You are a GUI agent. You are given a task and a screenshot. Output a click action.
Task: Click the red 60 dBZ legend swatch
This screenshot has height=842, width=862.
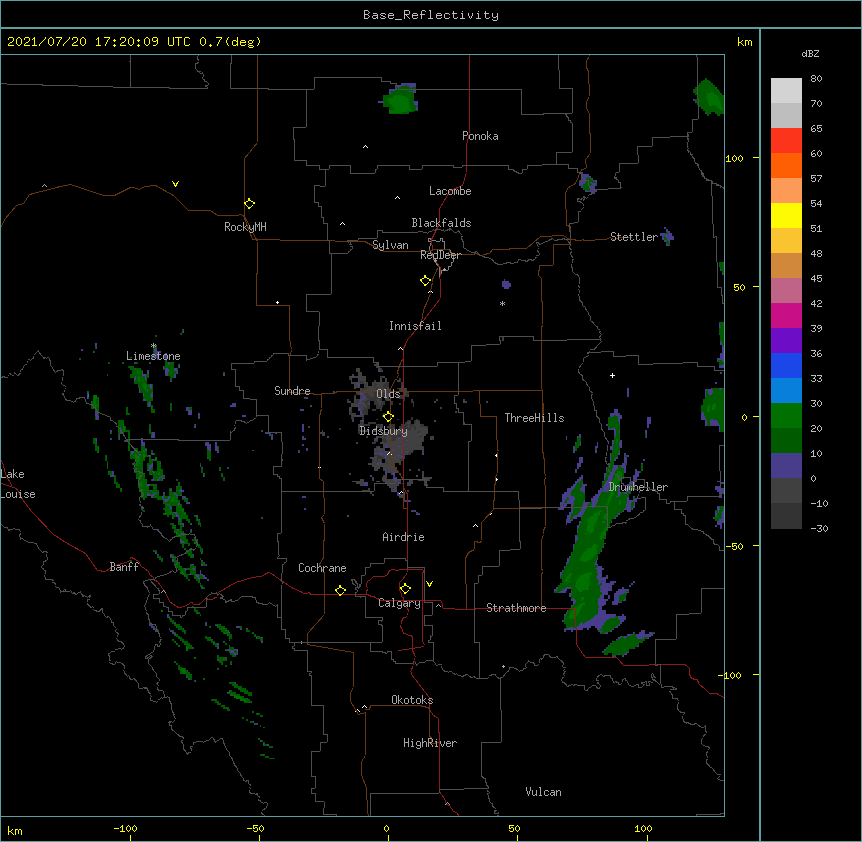(786, 141)
